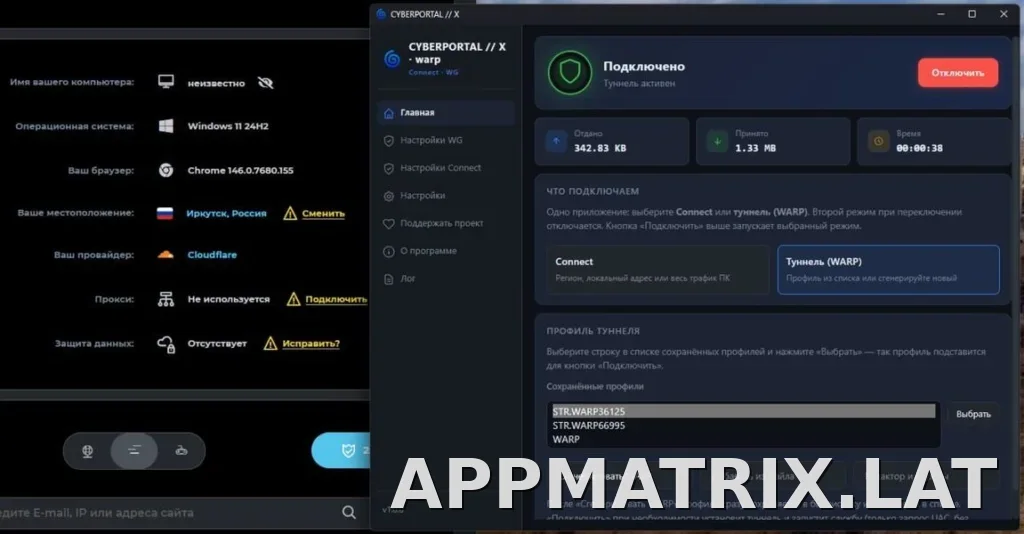Click the Сменить location link

(x=323, y=213)
